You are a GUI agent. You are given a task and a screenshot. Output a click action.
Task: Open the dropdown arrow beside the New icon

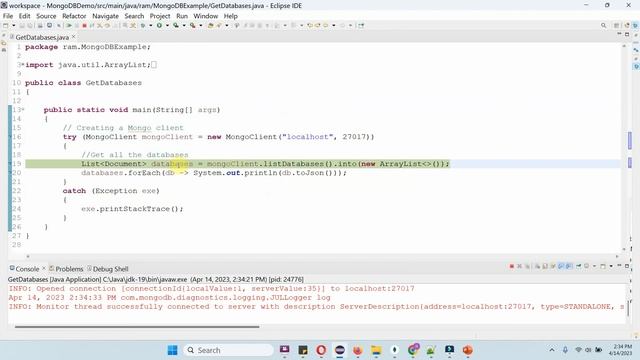coord(14,25)
